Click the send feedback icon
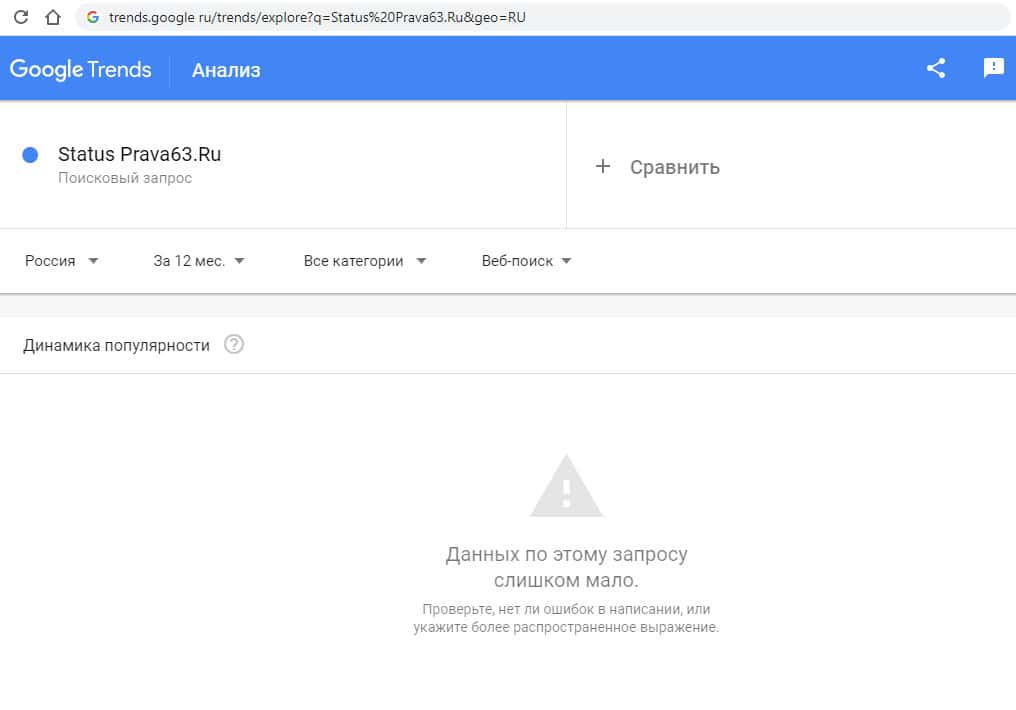1016x710 pixels. (x=993, y=68)
